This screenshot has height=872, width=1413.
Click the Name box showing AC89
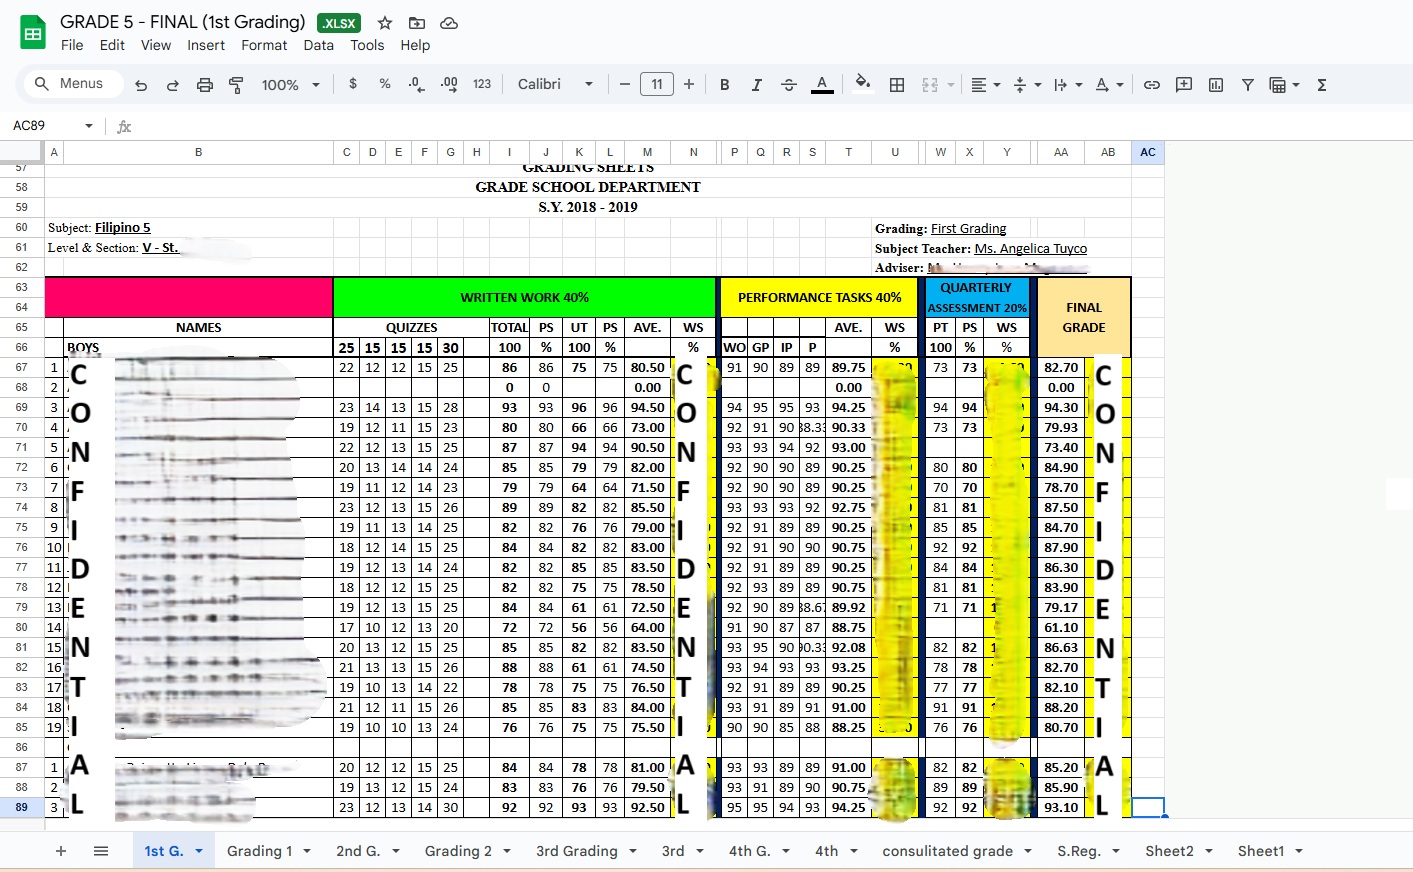tap(52, 126)
